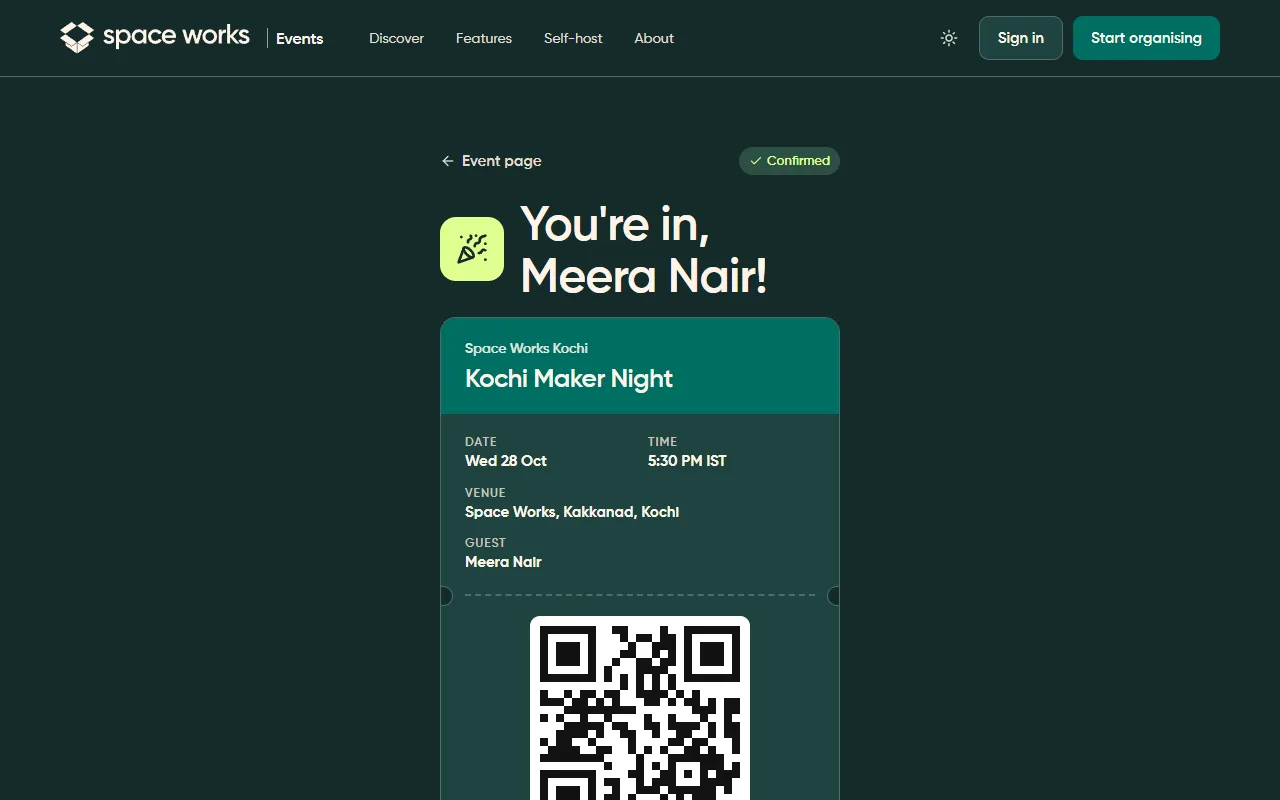This screenshot has width=1280, height=800.
Task: Open the Discover menu item
Action: point(396,38)
